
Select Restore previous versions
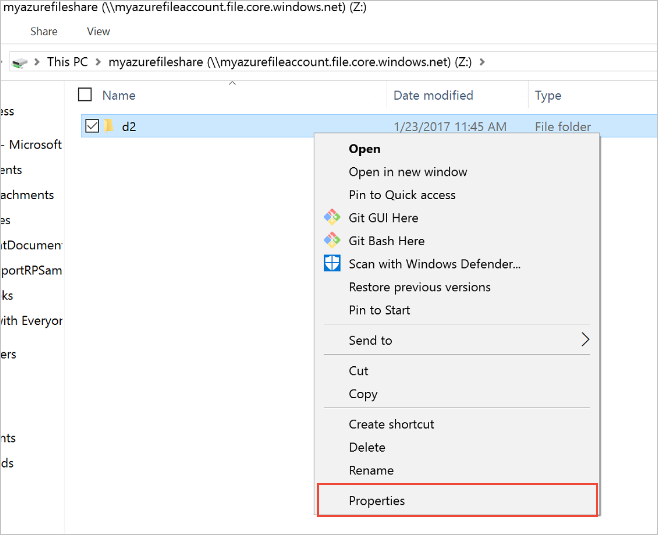coord(420,287)
